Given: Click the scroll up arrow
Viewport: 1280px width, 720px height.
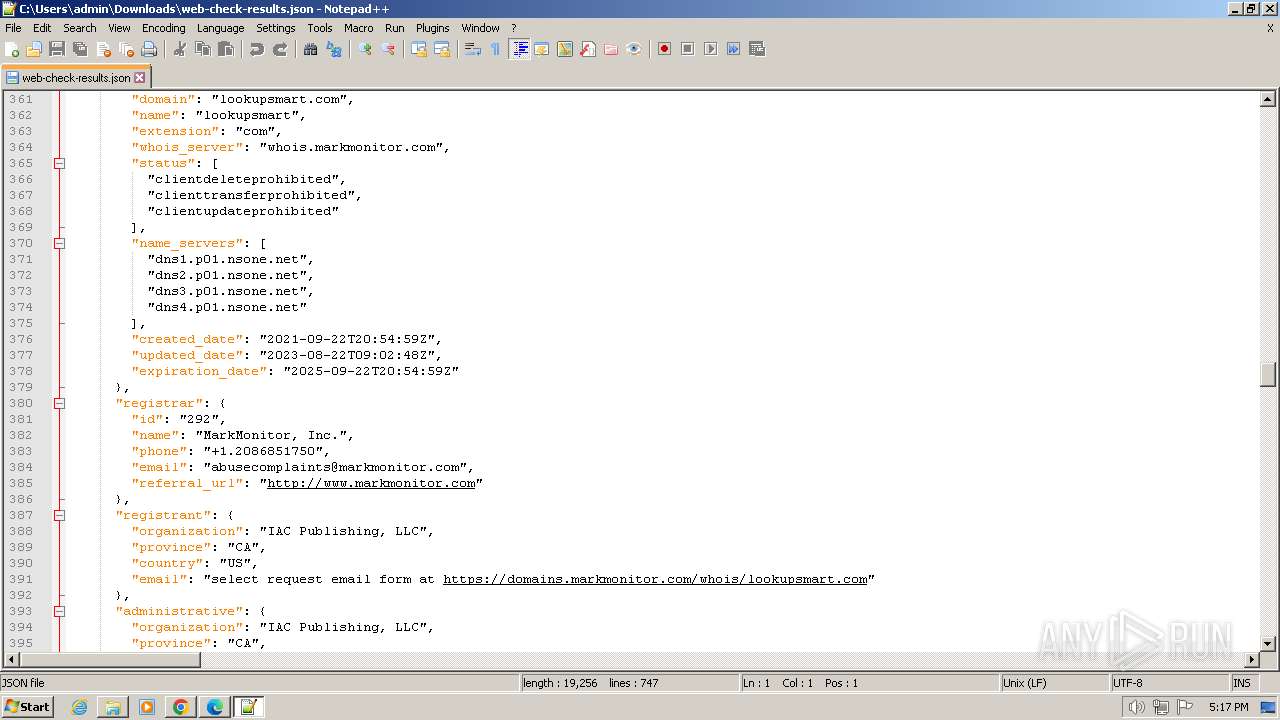Looking at the screenshot, I should click(x=1268, y=99).
